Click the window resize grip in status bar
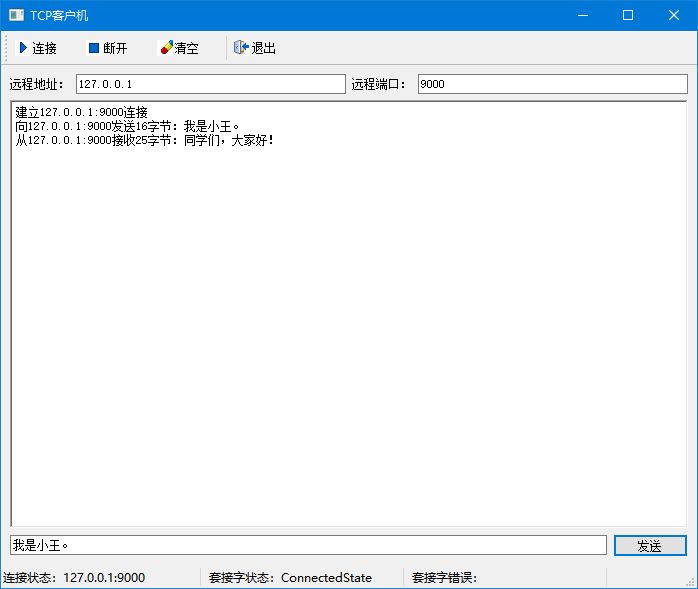This screenshot has height=589, width=698. (691, 582)
